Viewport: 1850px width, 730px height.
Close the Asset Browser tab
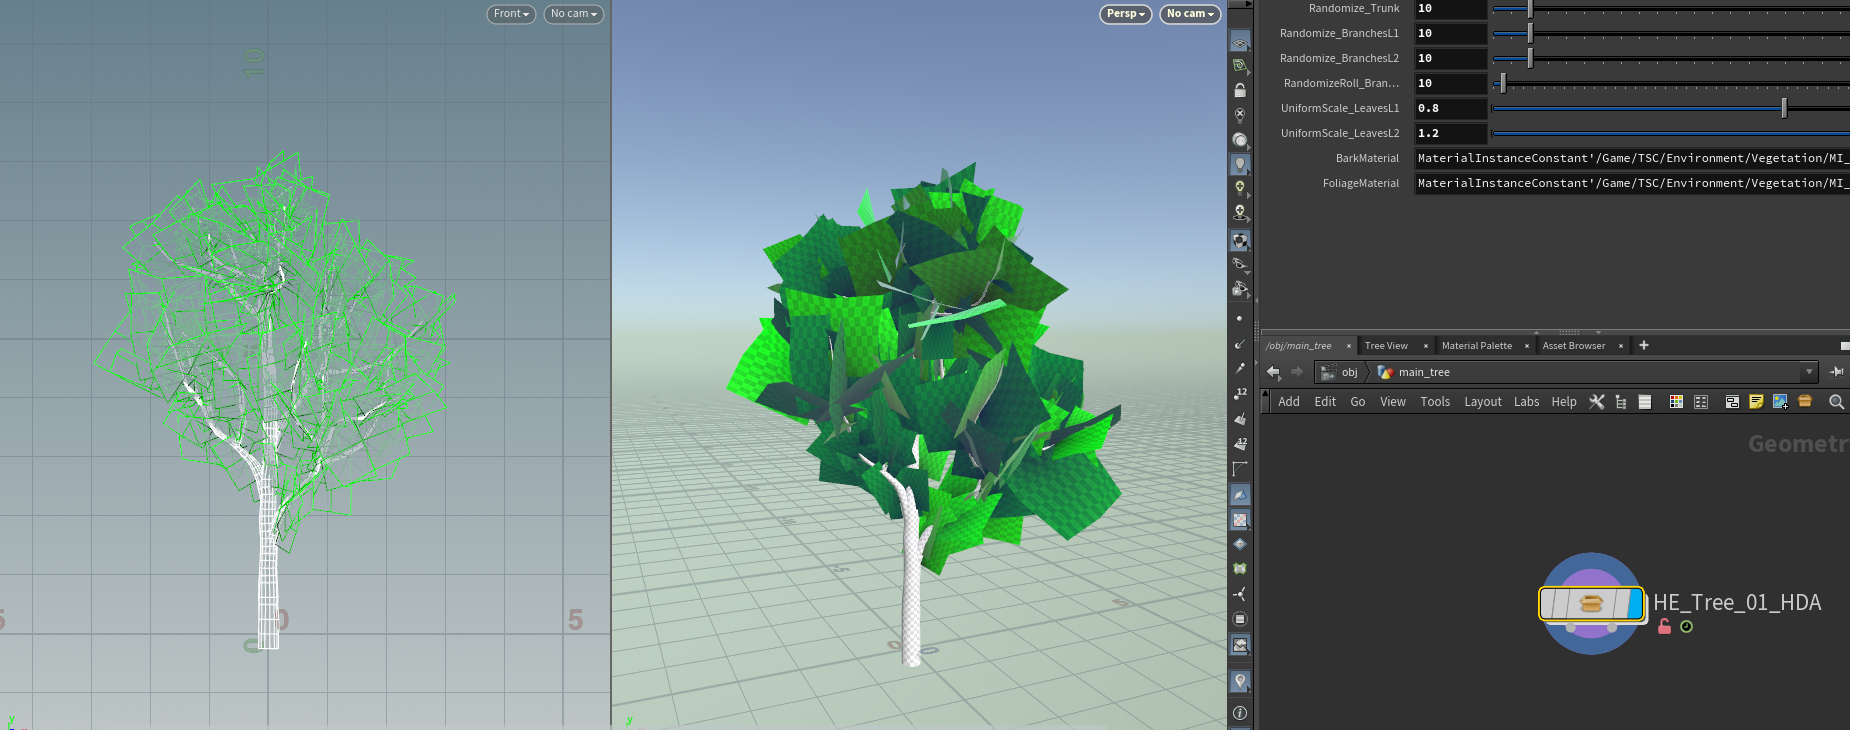pyautogui.click(x=1621, y=346)
